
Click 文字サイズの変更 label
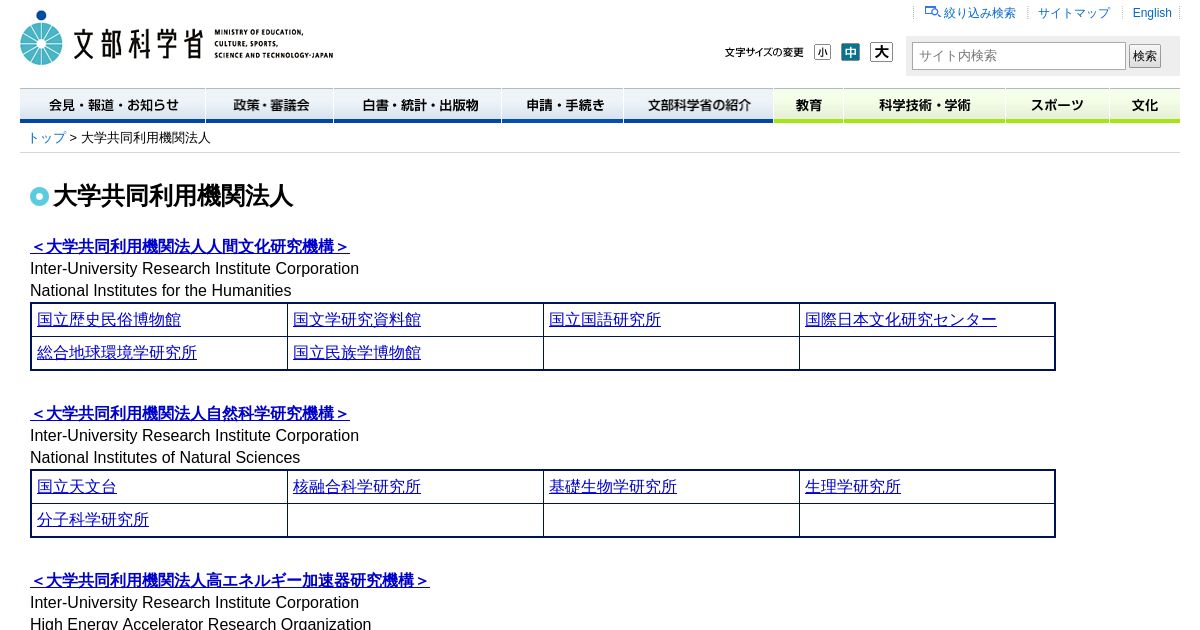point(764,53)
